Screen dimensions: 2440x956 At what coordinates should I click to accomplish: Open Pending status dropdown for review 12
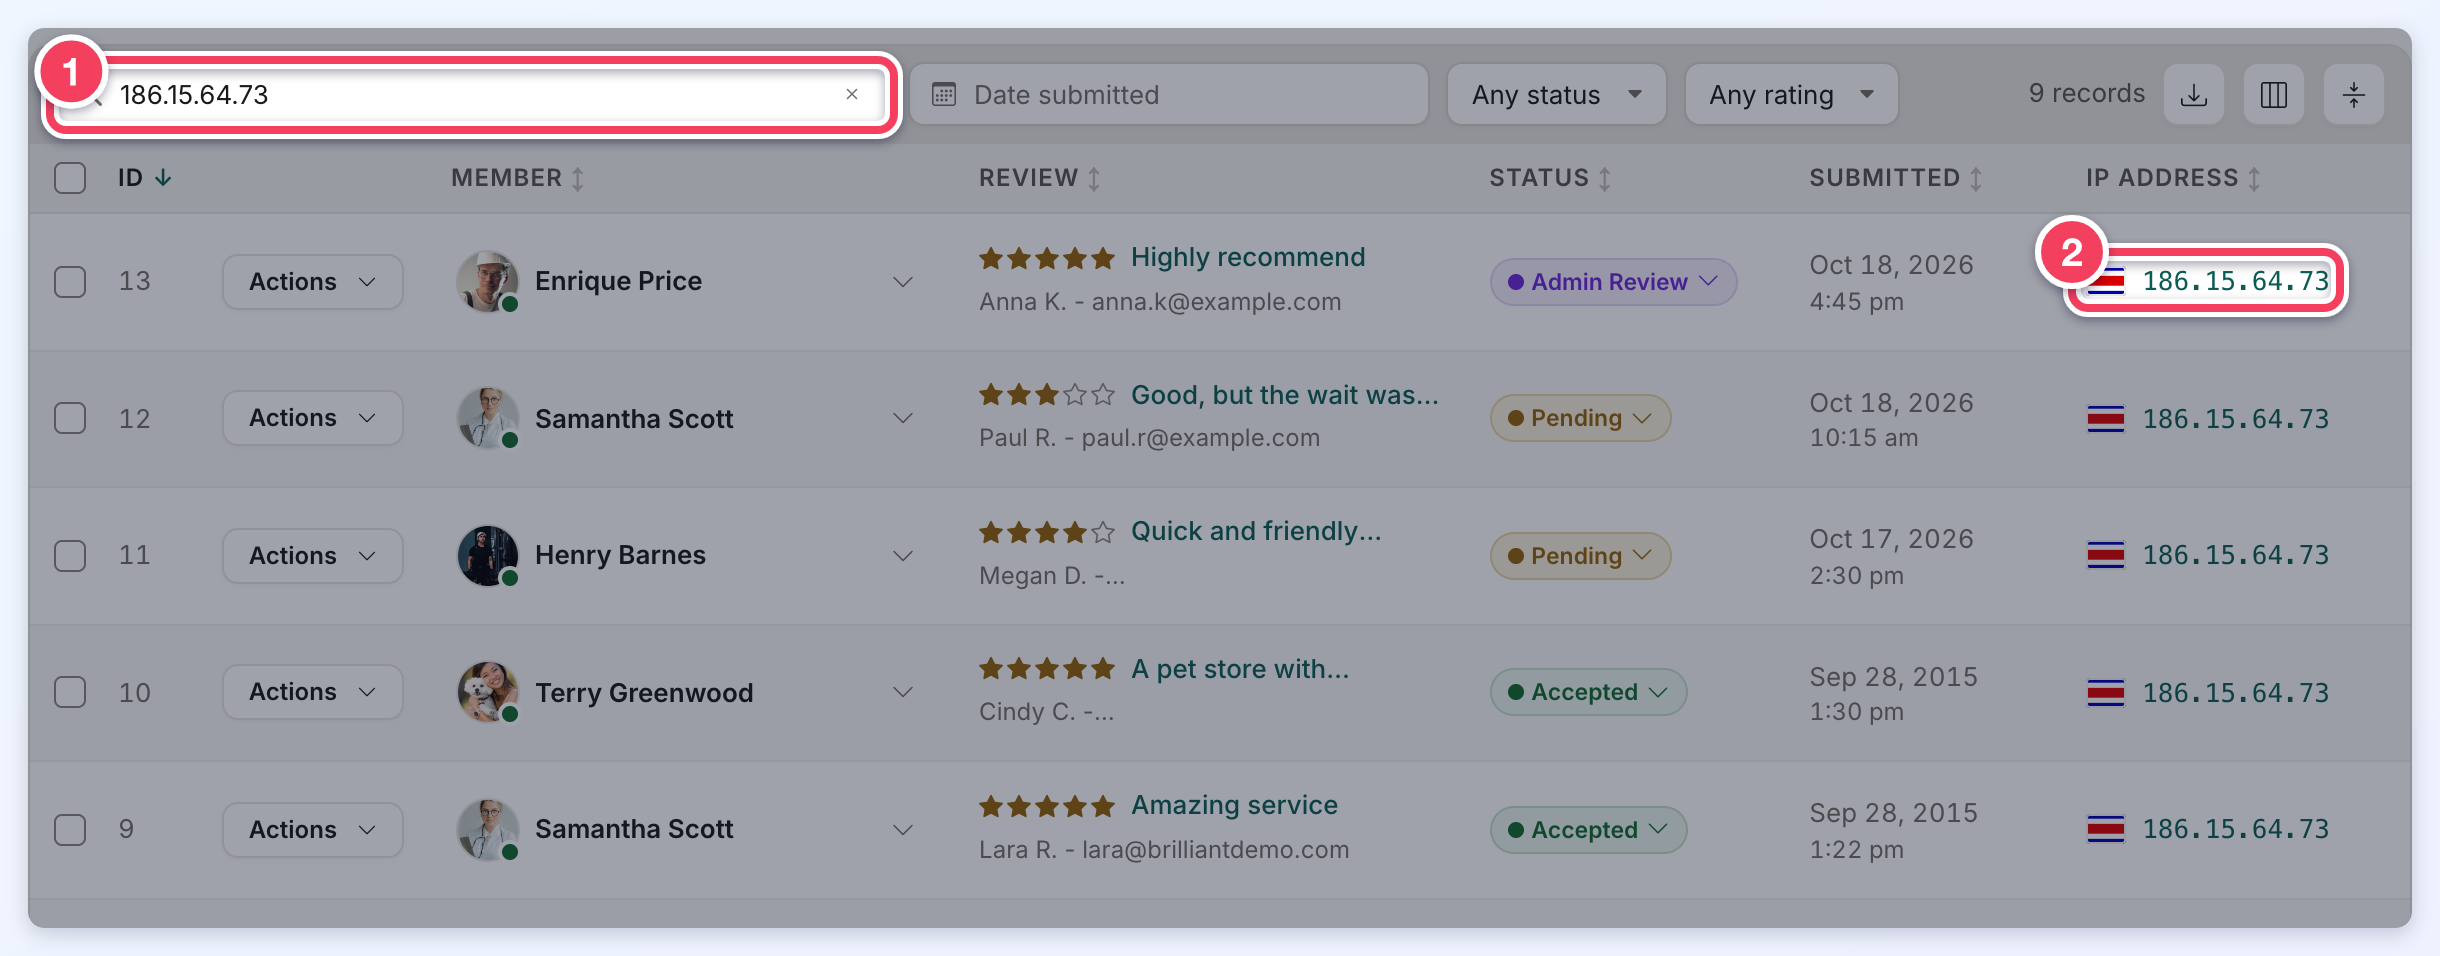pos(1580,418)
